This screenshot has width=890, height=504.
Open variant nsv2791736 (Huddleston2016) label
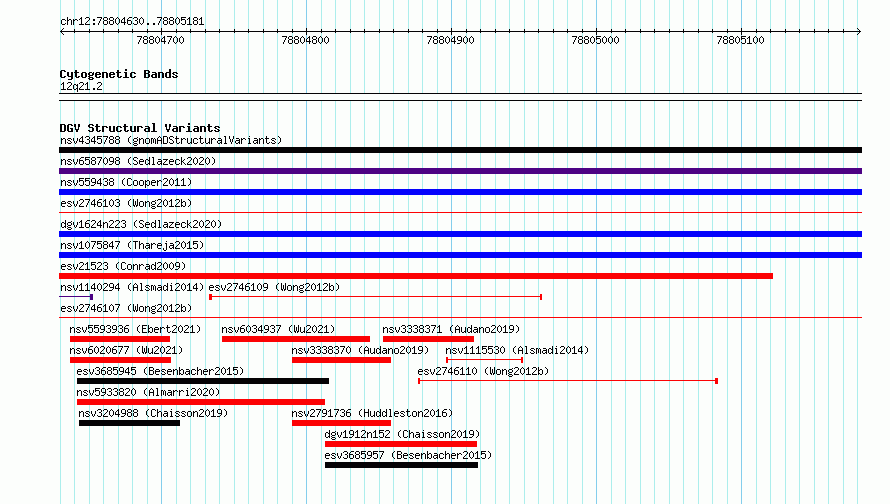(x=372, y=413)
